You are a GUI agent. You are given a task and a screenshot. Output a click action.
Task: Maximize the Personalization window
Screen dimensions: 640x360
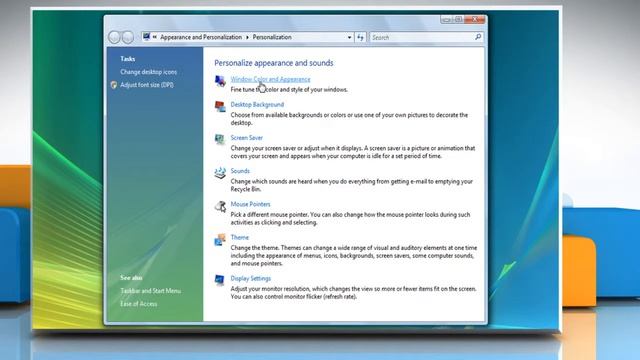458,19
